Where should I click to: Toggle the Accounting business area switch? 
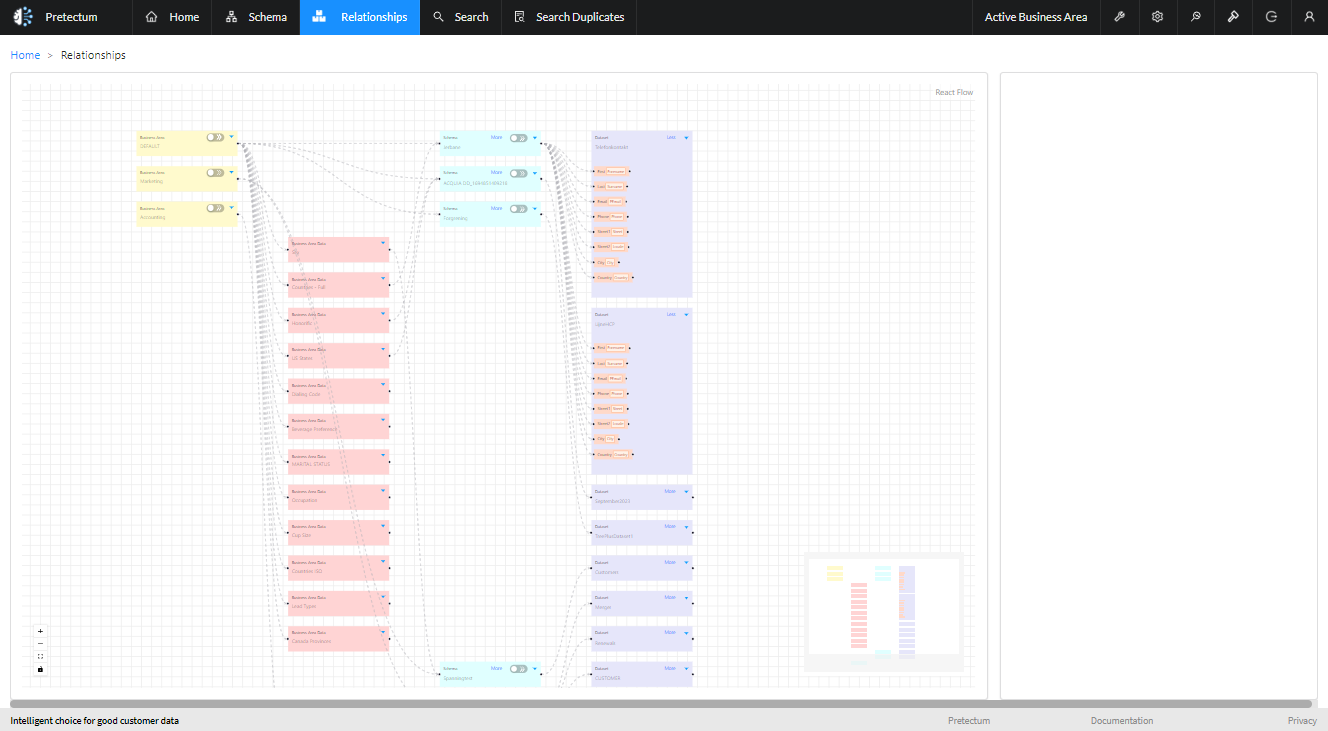tap(215, 208)
